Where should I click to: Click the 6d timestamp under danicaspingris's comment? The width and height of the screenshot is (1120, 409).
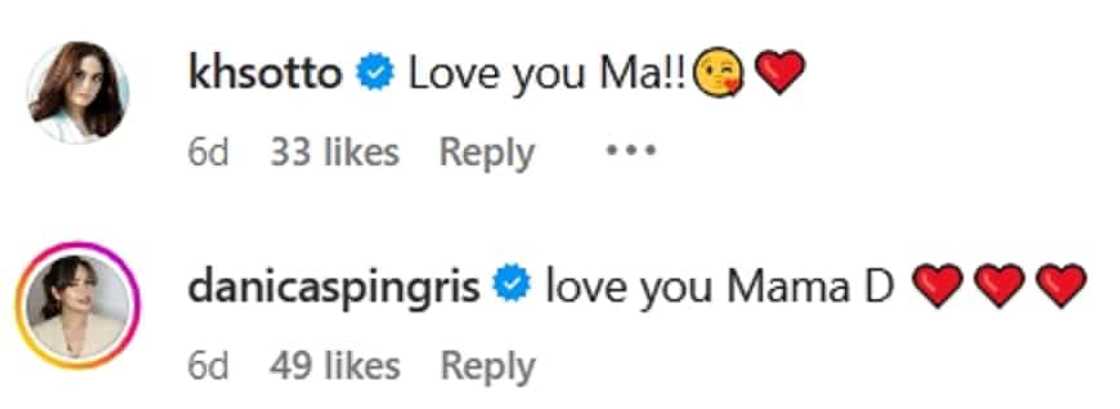(x=208, y=366)
